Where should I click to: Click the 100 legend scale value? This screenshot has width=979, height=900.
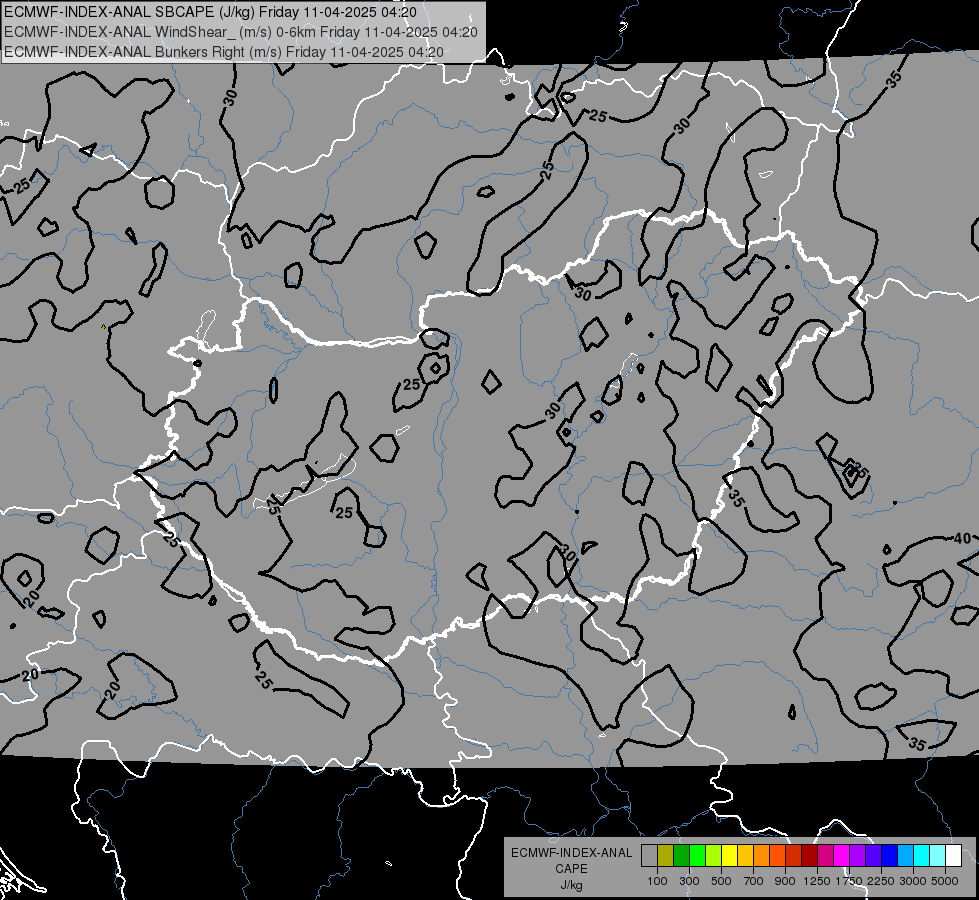click(x=657, y=881)
